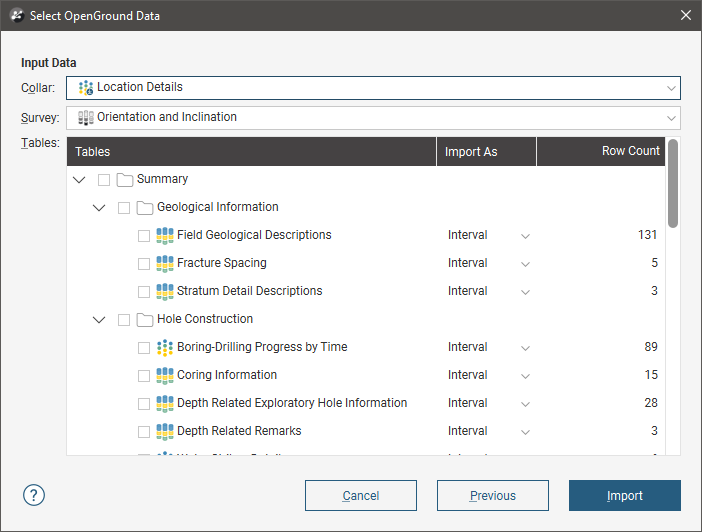
Task: Enable the Stratum Detail Descriptions checkbox
Action: click(144, 292)
